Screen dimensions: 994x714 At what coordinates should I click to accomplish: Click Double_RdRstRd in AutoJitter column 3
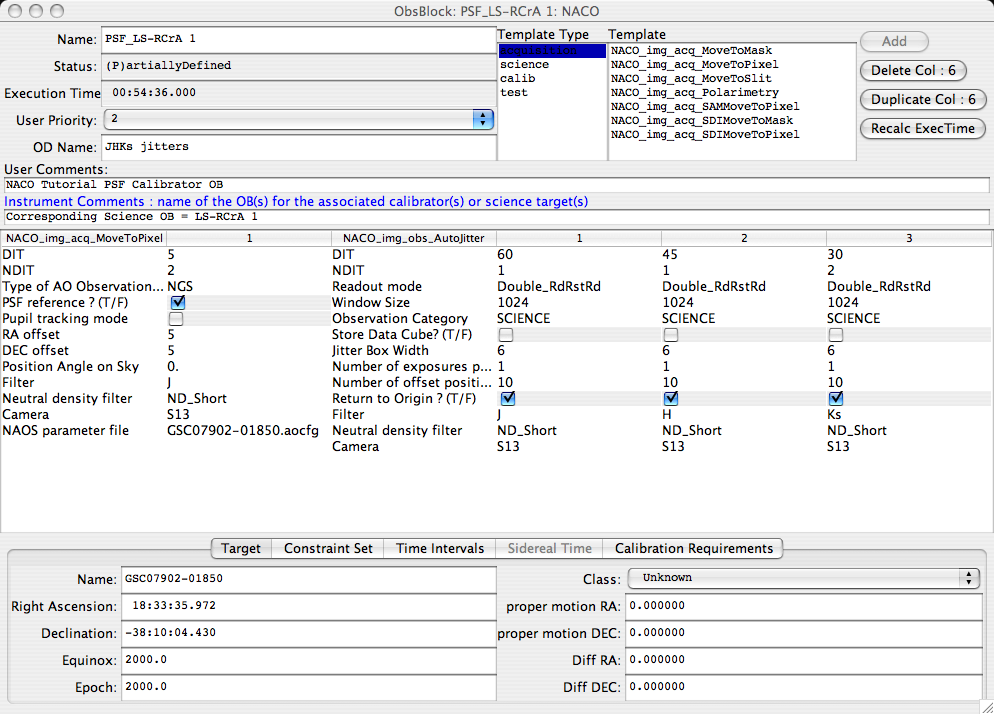[879, 287]
